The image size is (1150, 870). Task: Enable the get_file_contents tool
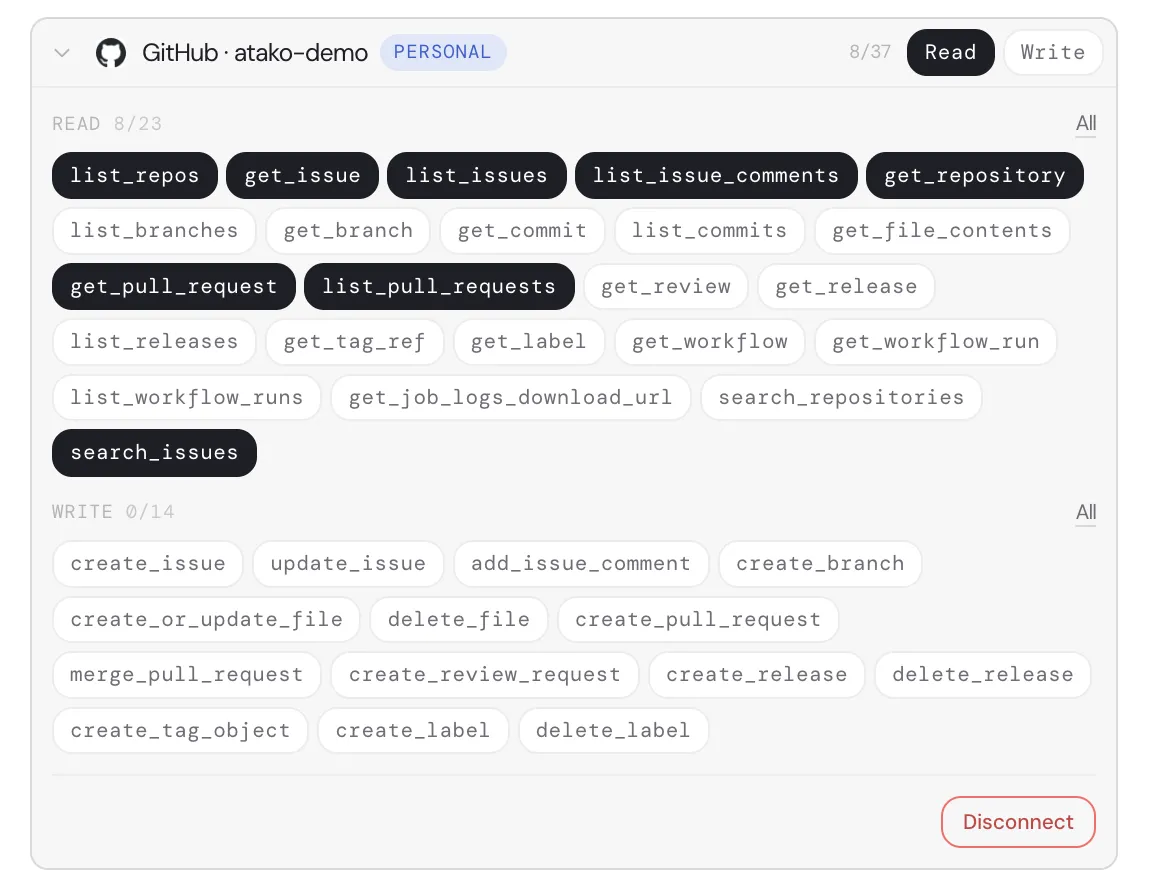tap(942, 231)
